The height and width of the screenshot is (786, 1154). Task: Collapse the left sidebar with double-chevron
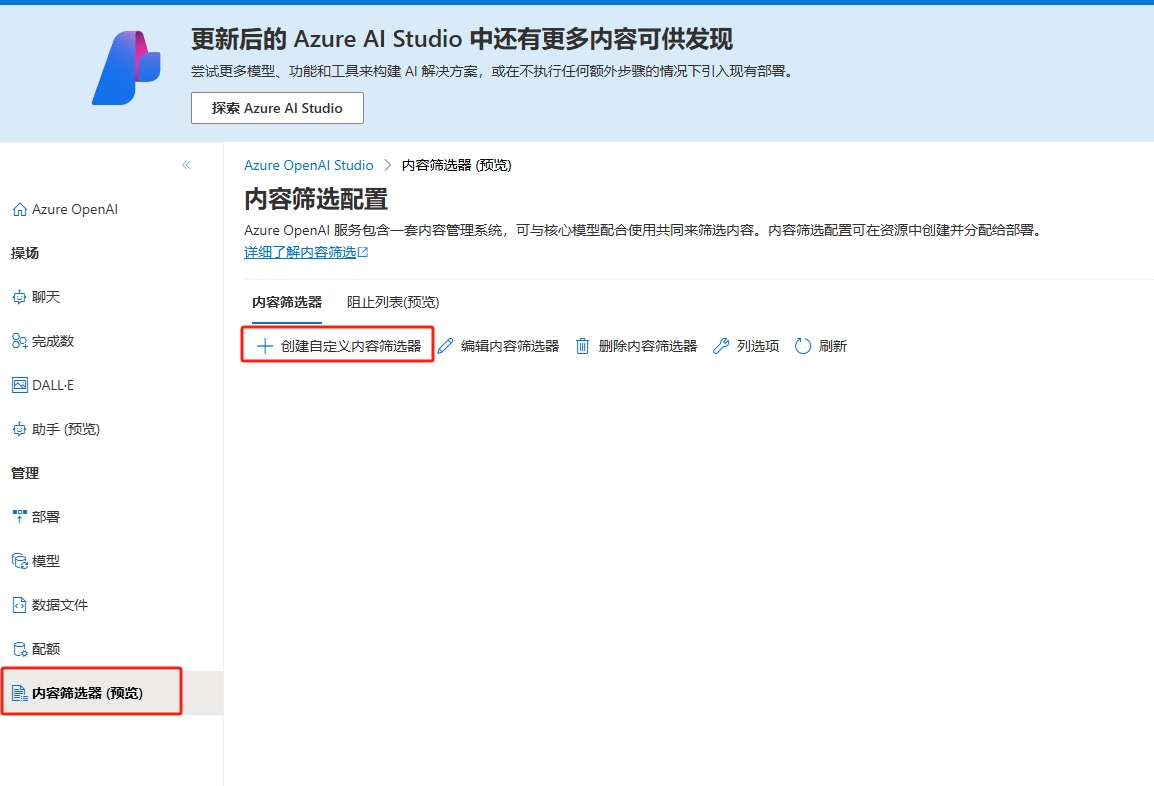coord(186,165)
